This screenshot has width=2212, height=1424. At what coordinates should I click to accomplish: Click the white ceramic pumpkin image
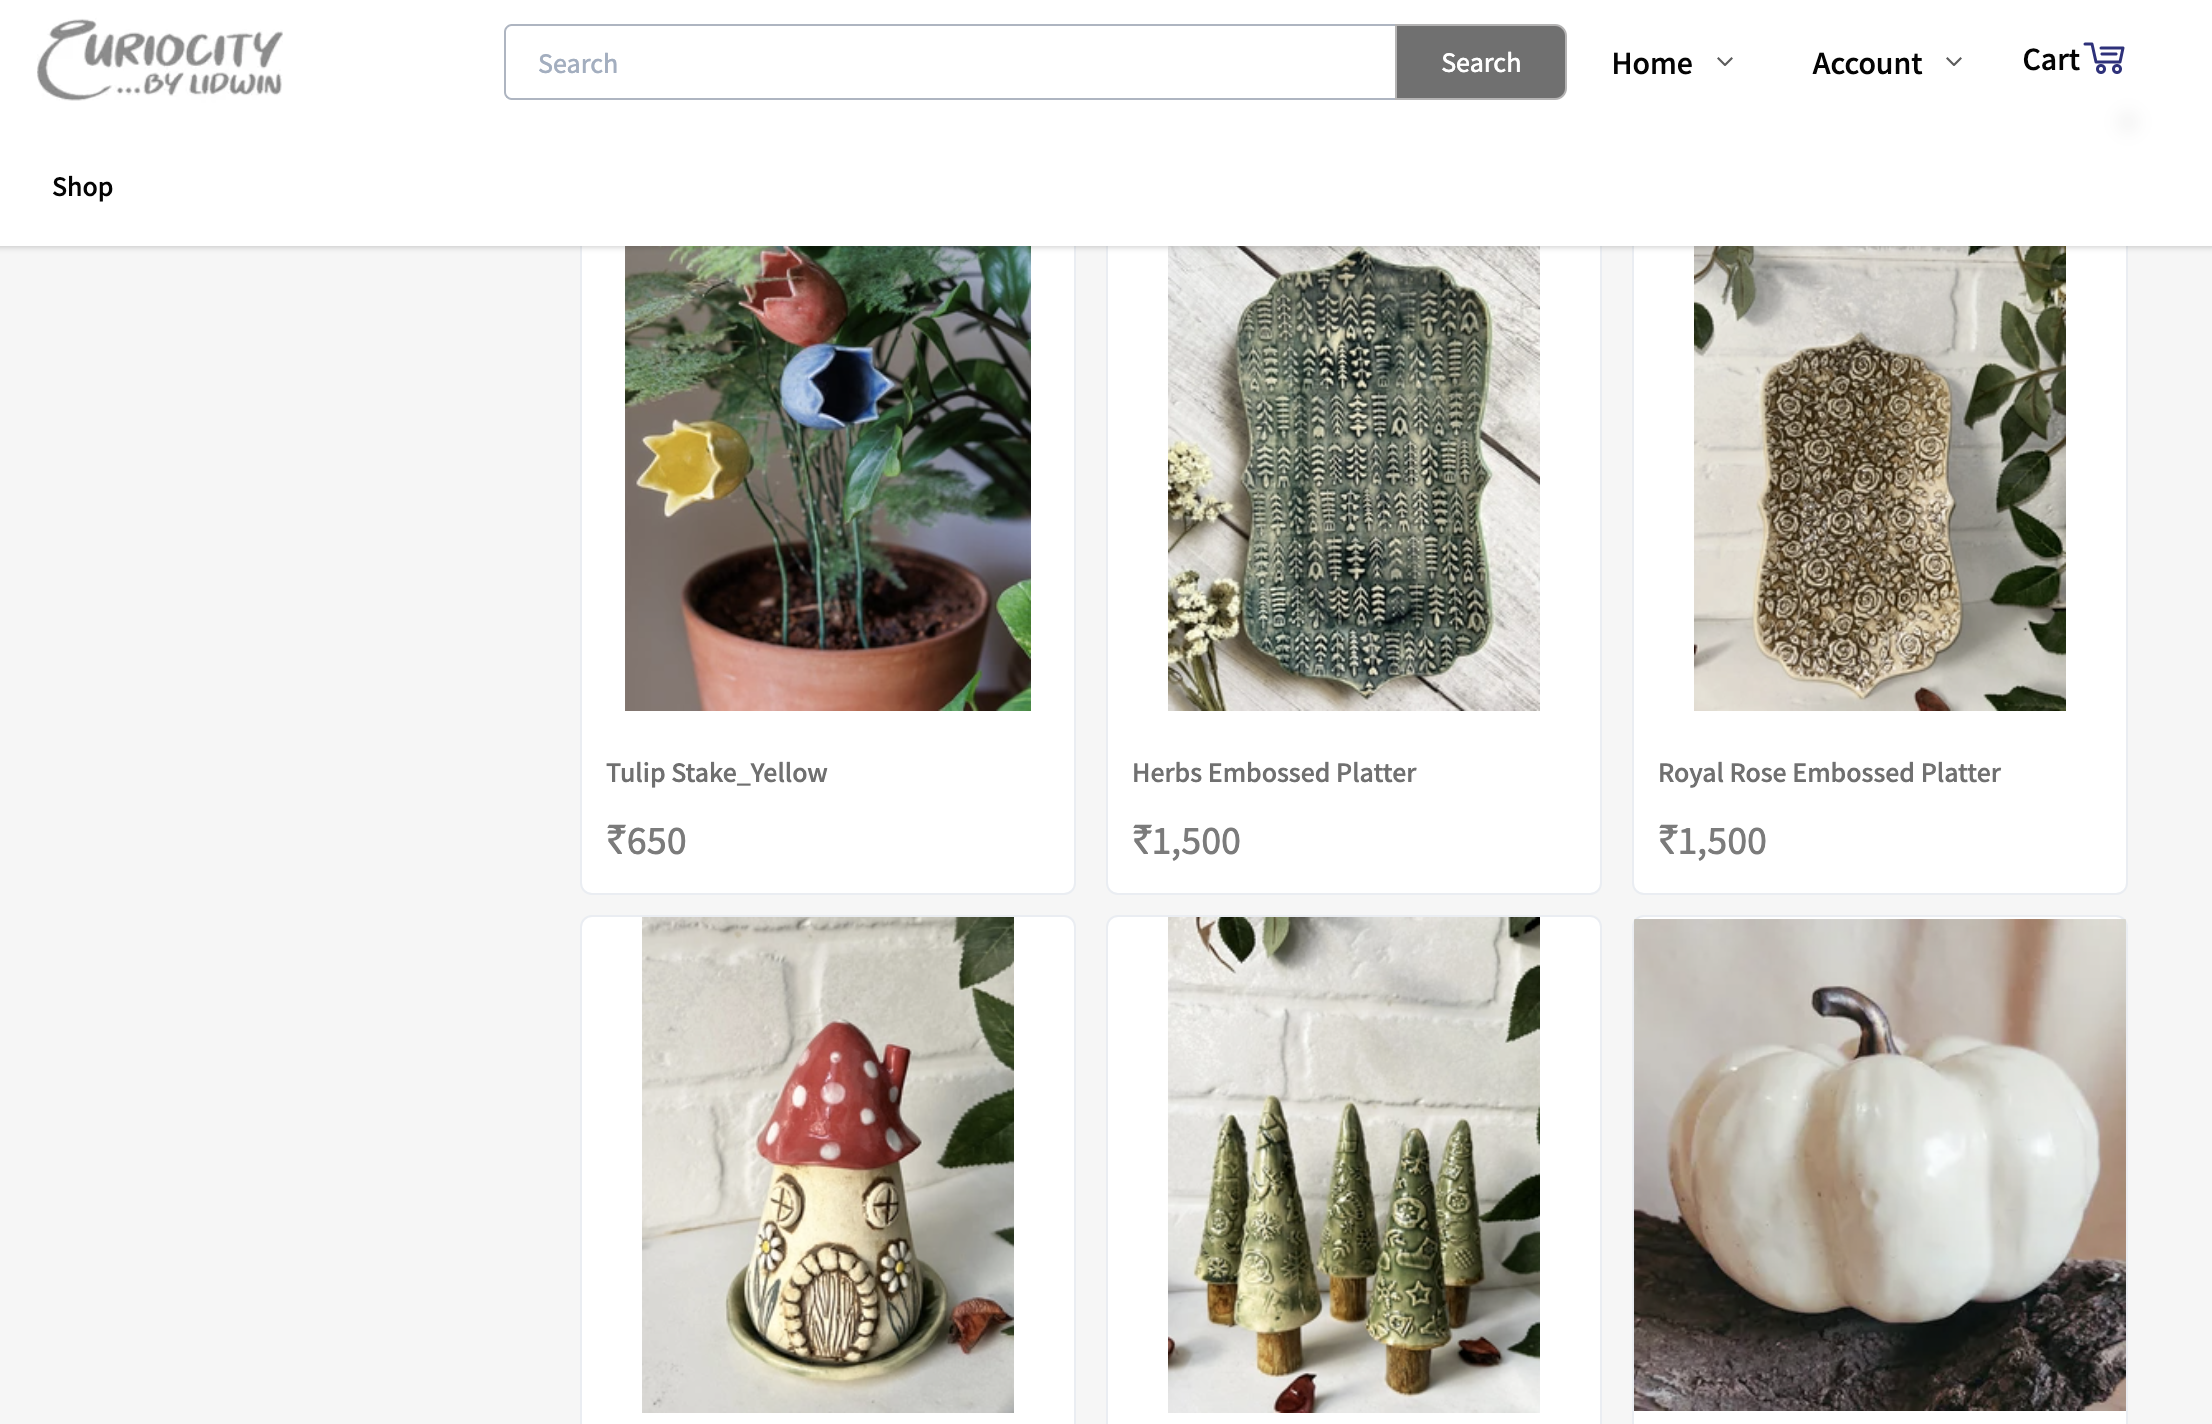pos(1879,1170)
